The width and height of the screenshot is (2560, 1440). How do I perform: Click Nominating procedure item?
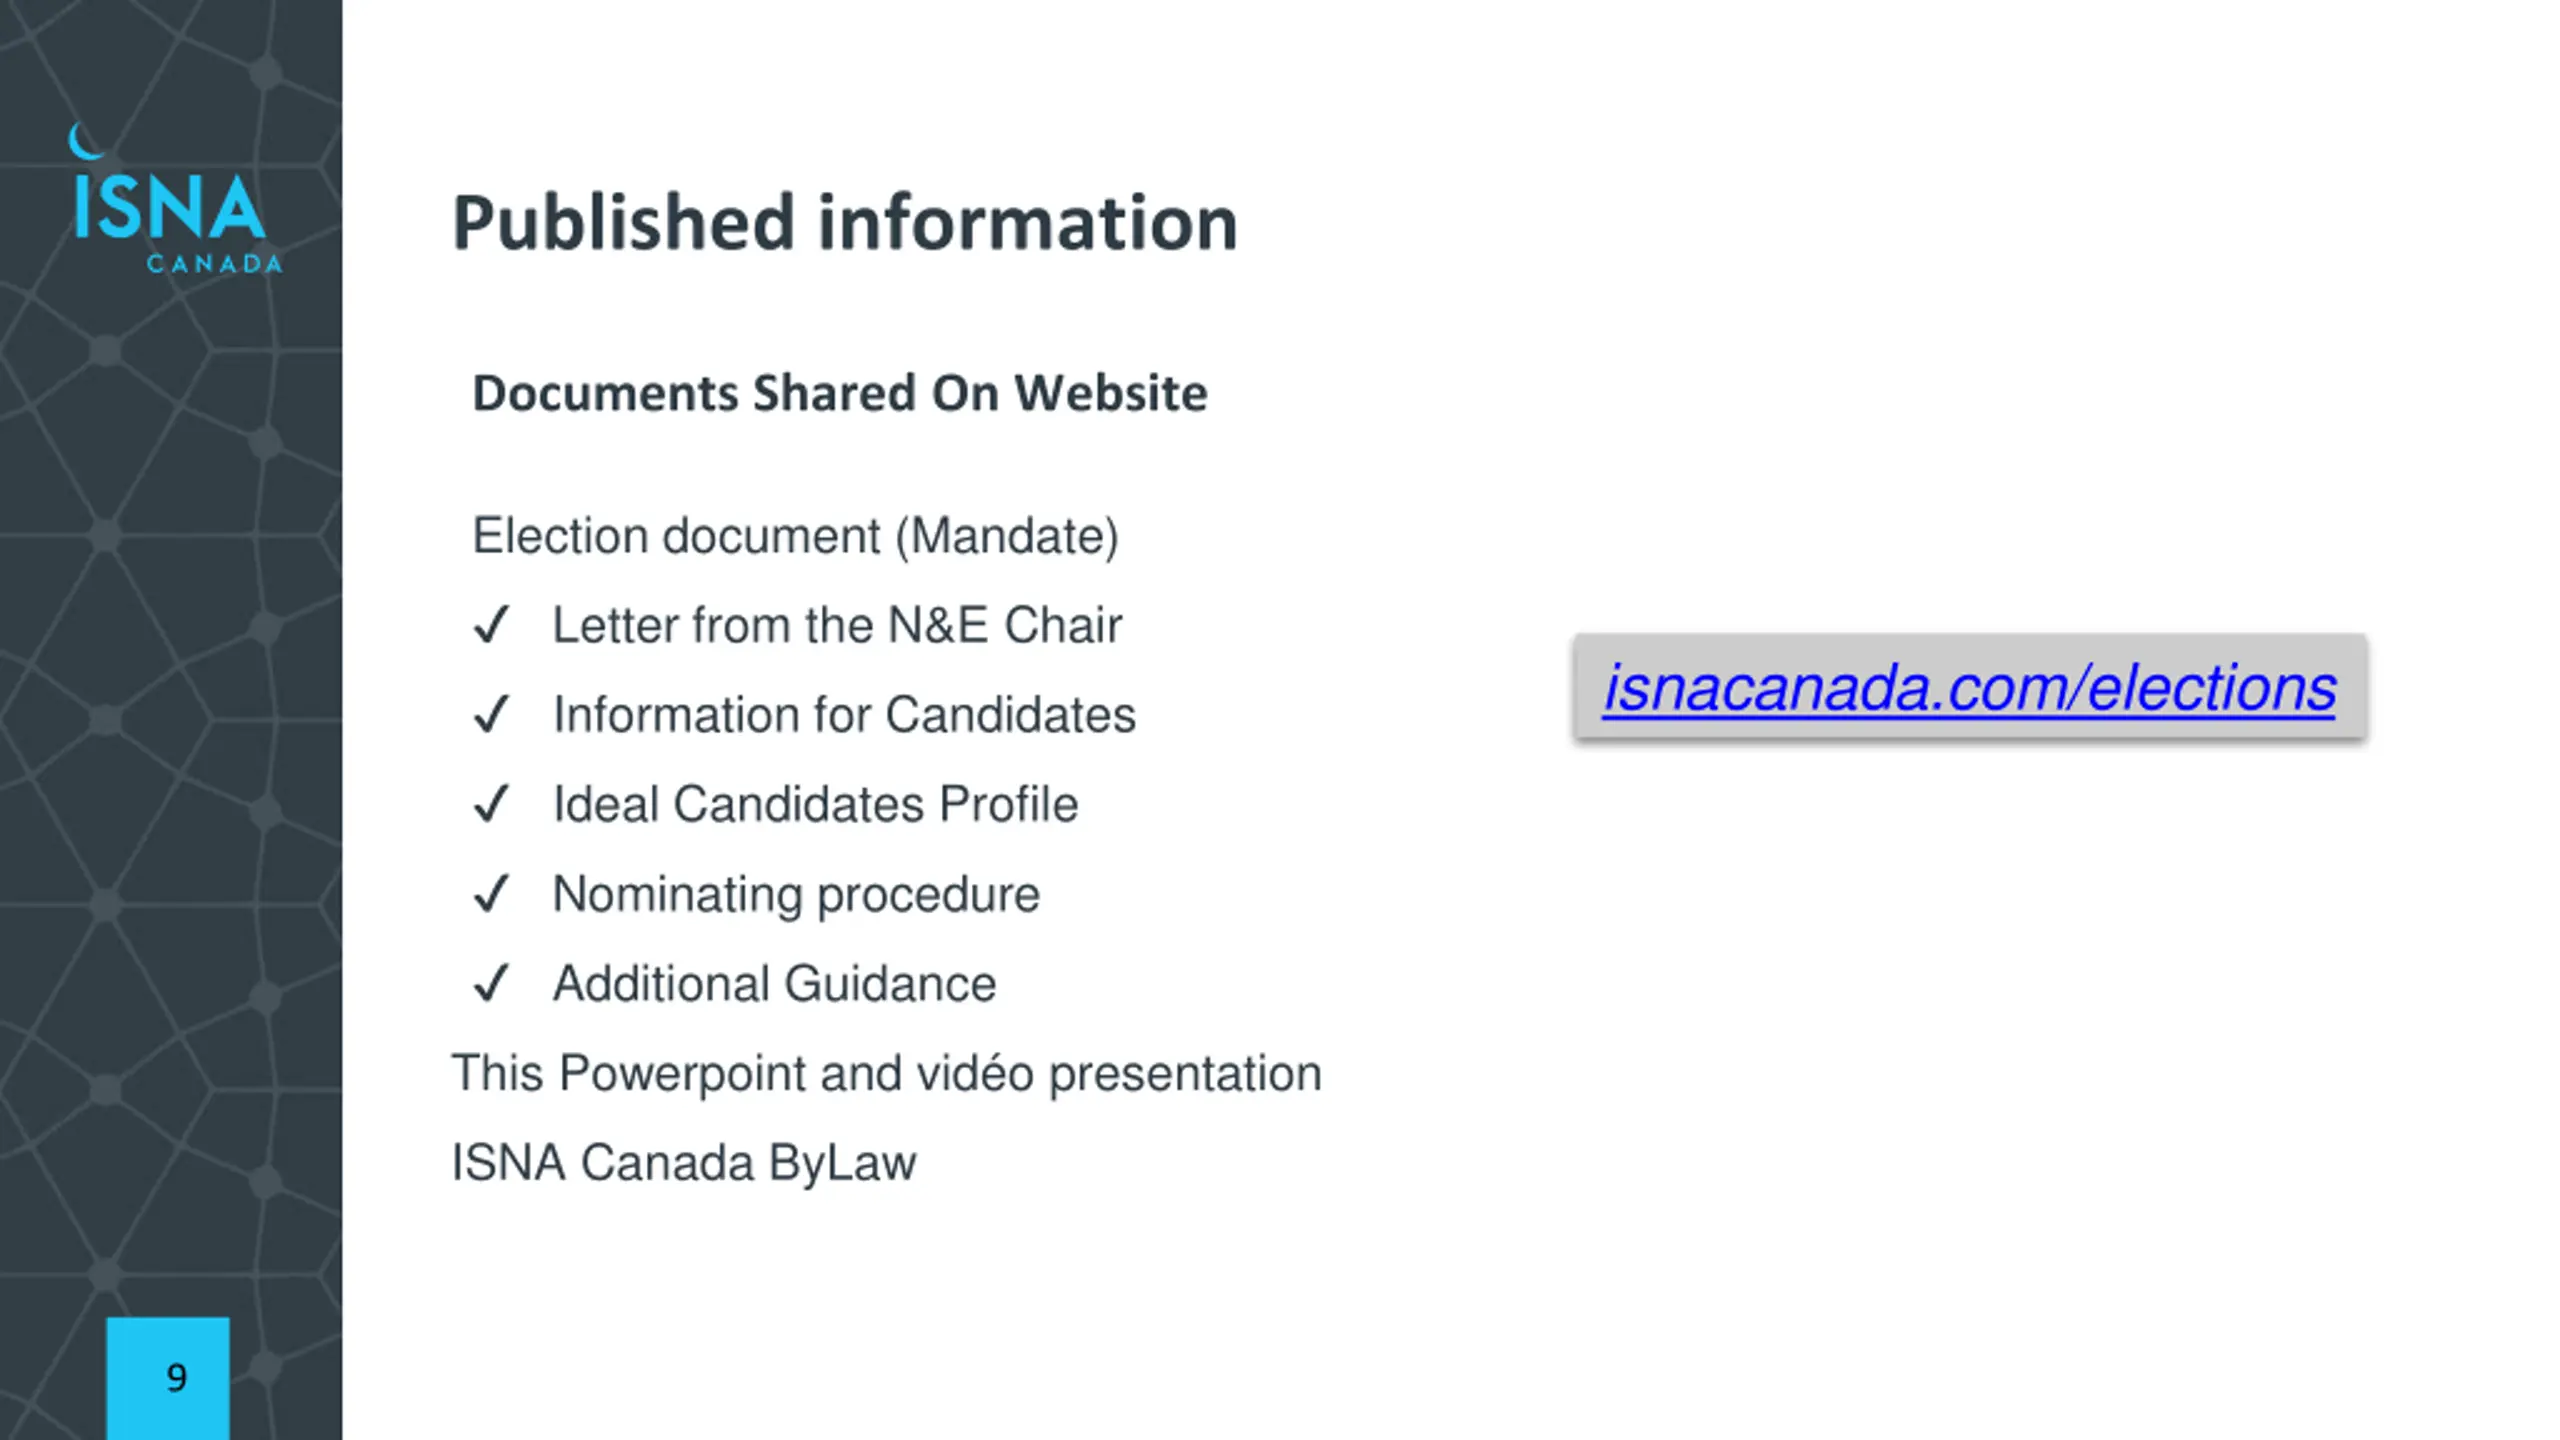tap(796, 894)
